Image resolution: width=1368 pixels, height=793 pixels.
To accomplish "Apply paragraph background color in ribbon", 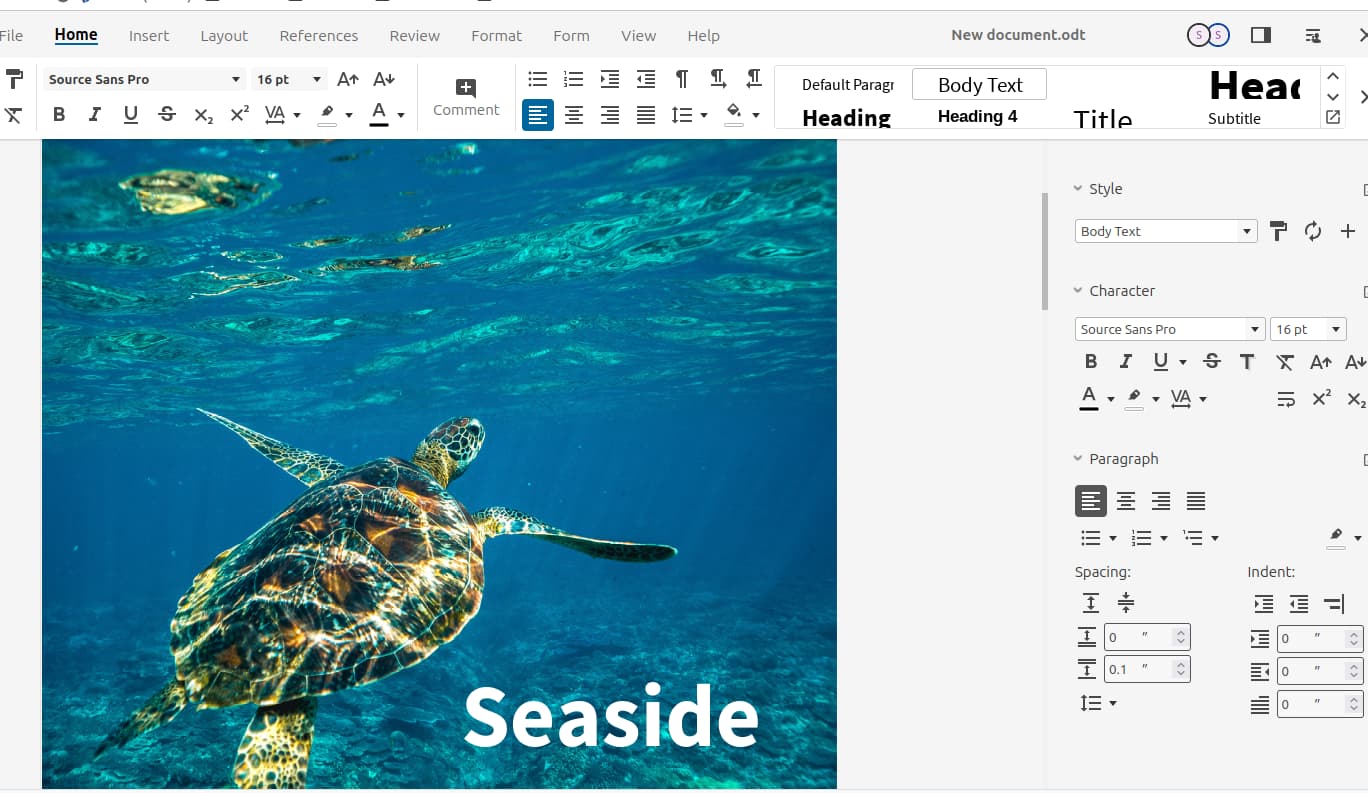I will click(x=734, y=114).
